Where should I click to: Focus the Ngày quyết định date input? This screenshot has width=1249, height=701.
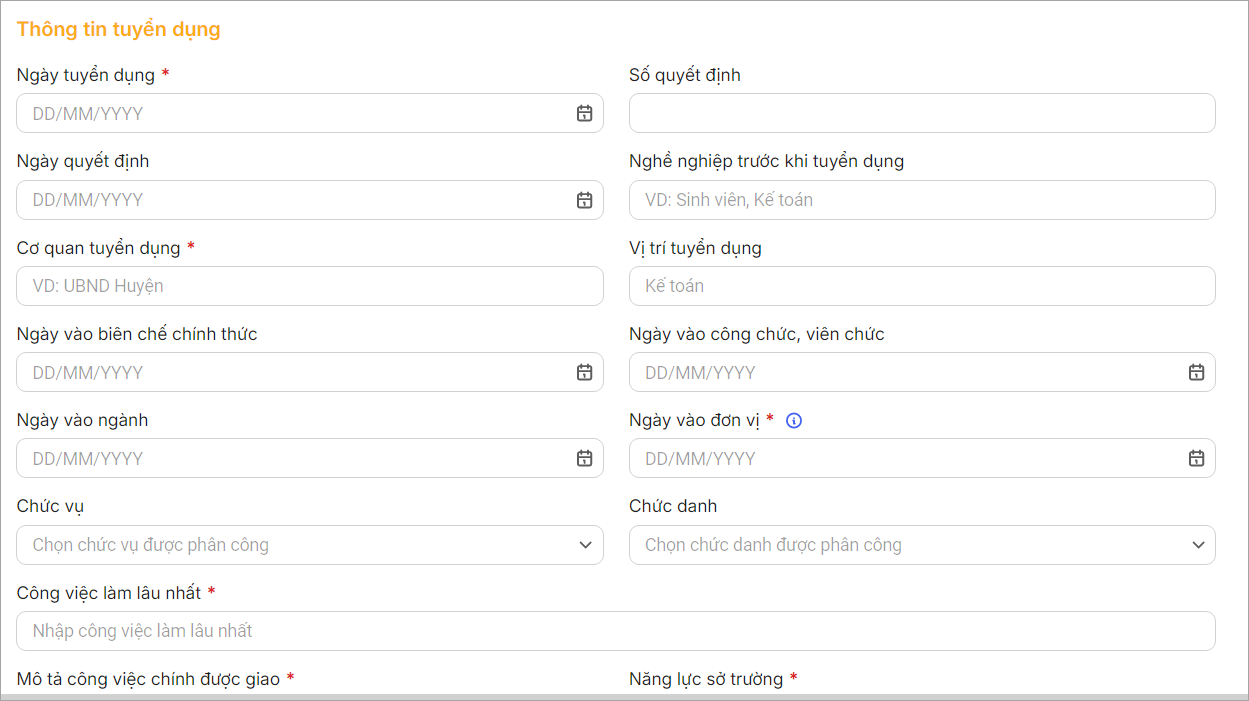click(x=290, y=200)
